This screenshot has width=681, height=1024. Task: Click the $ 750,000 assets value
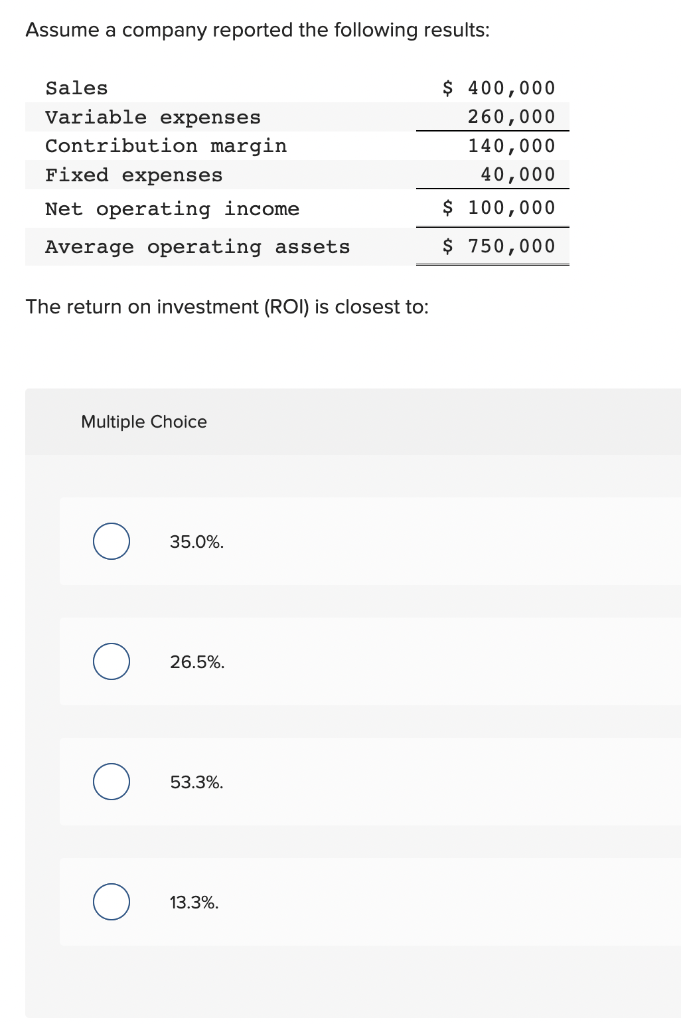(499, 246)
